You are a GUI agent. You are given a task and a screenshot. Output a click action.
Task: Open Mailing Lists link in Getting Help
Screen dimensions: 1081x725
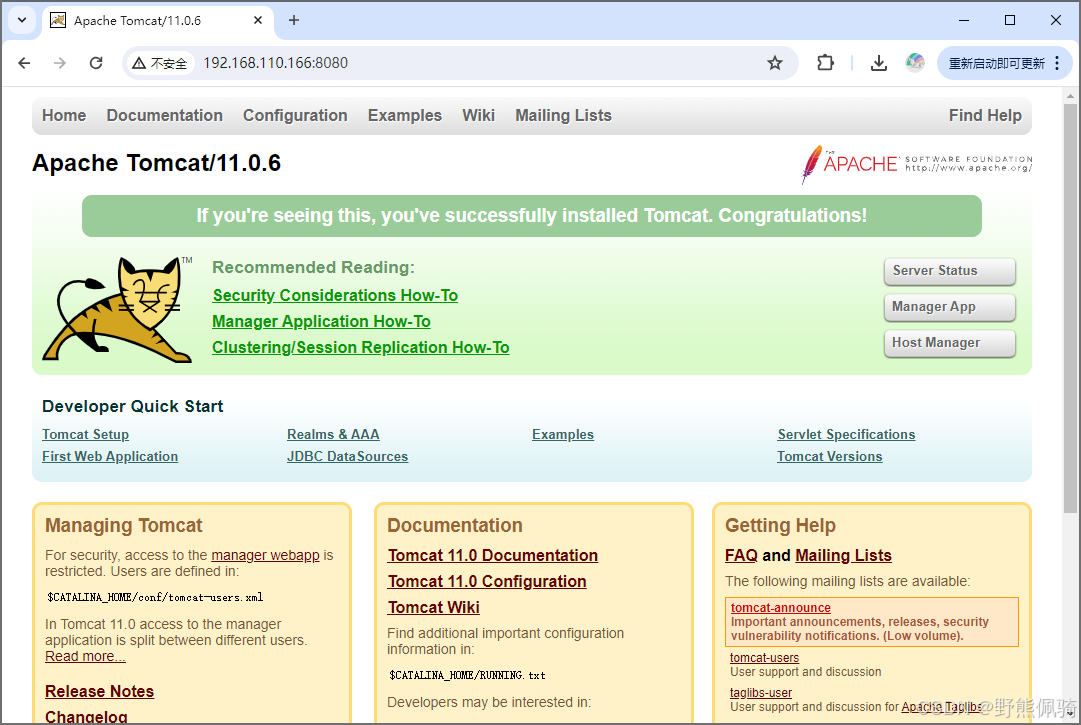coord(843,555)
